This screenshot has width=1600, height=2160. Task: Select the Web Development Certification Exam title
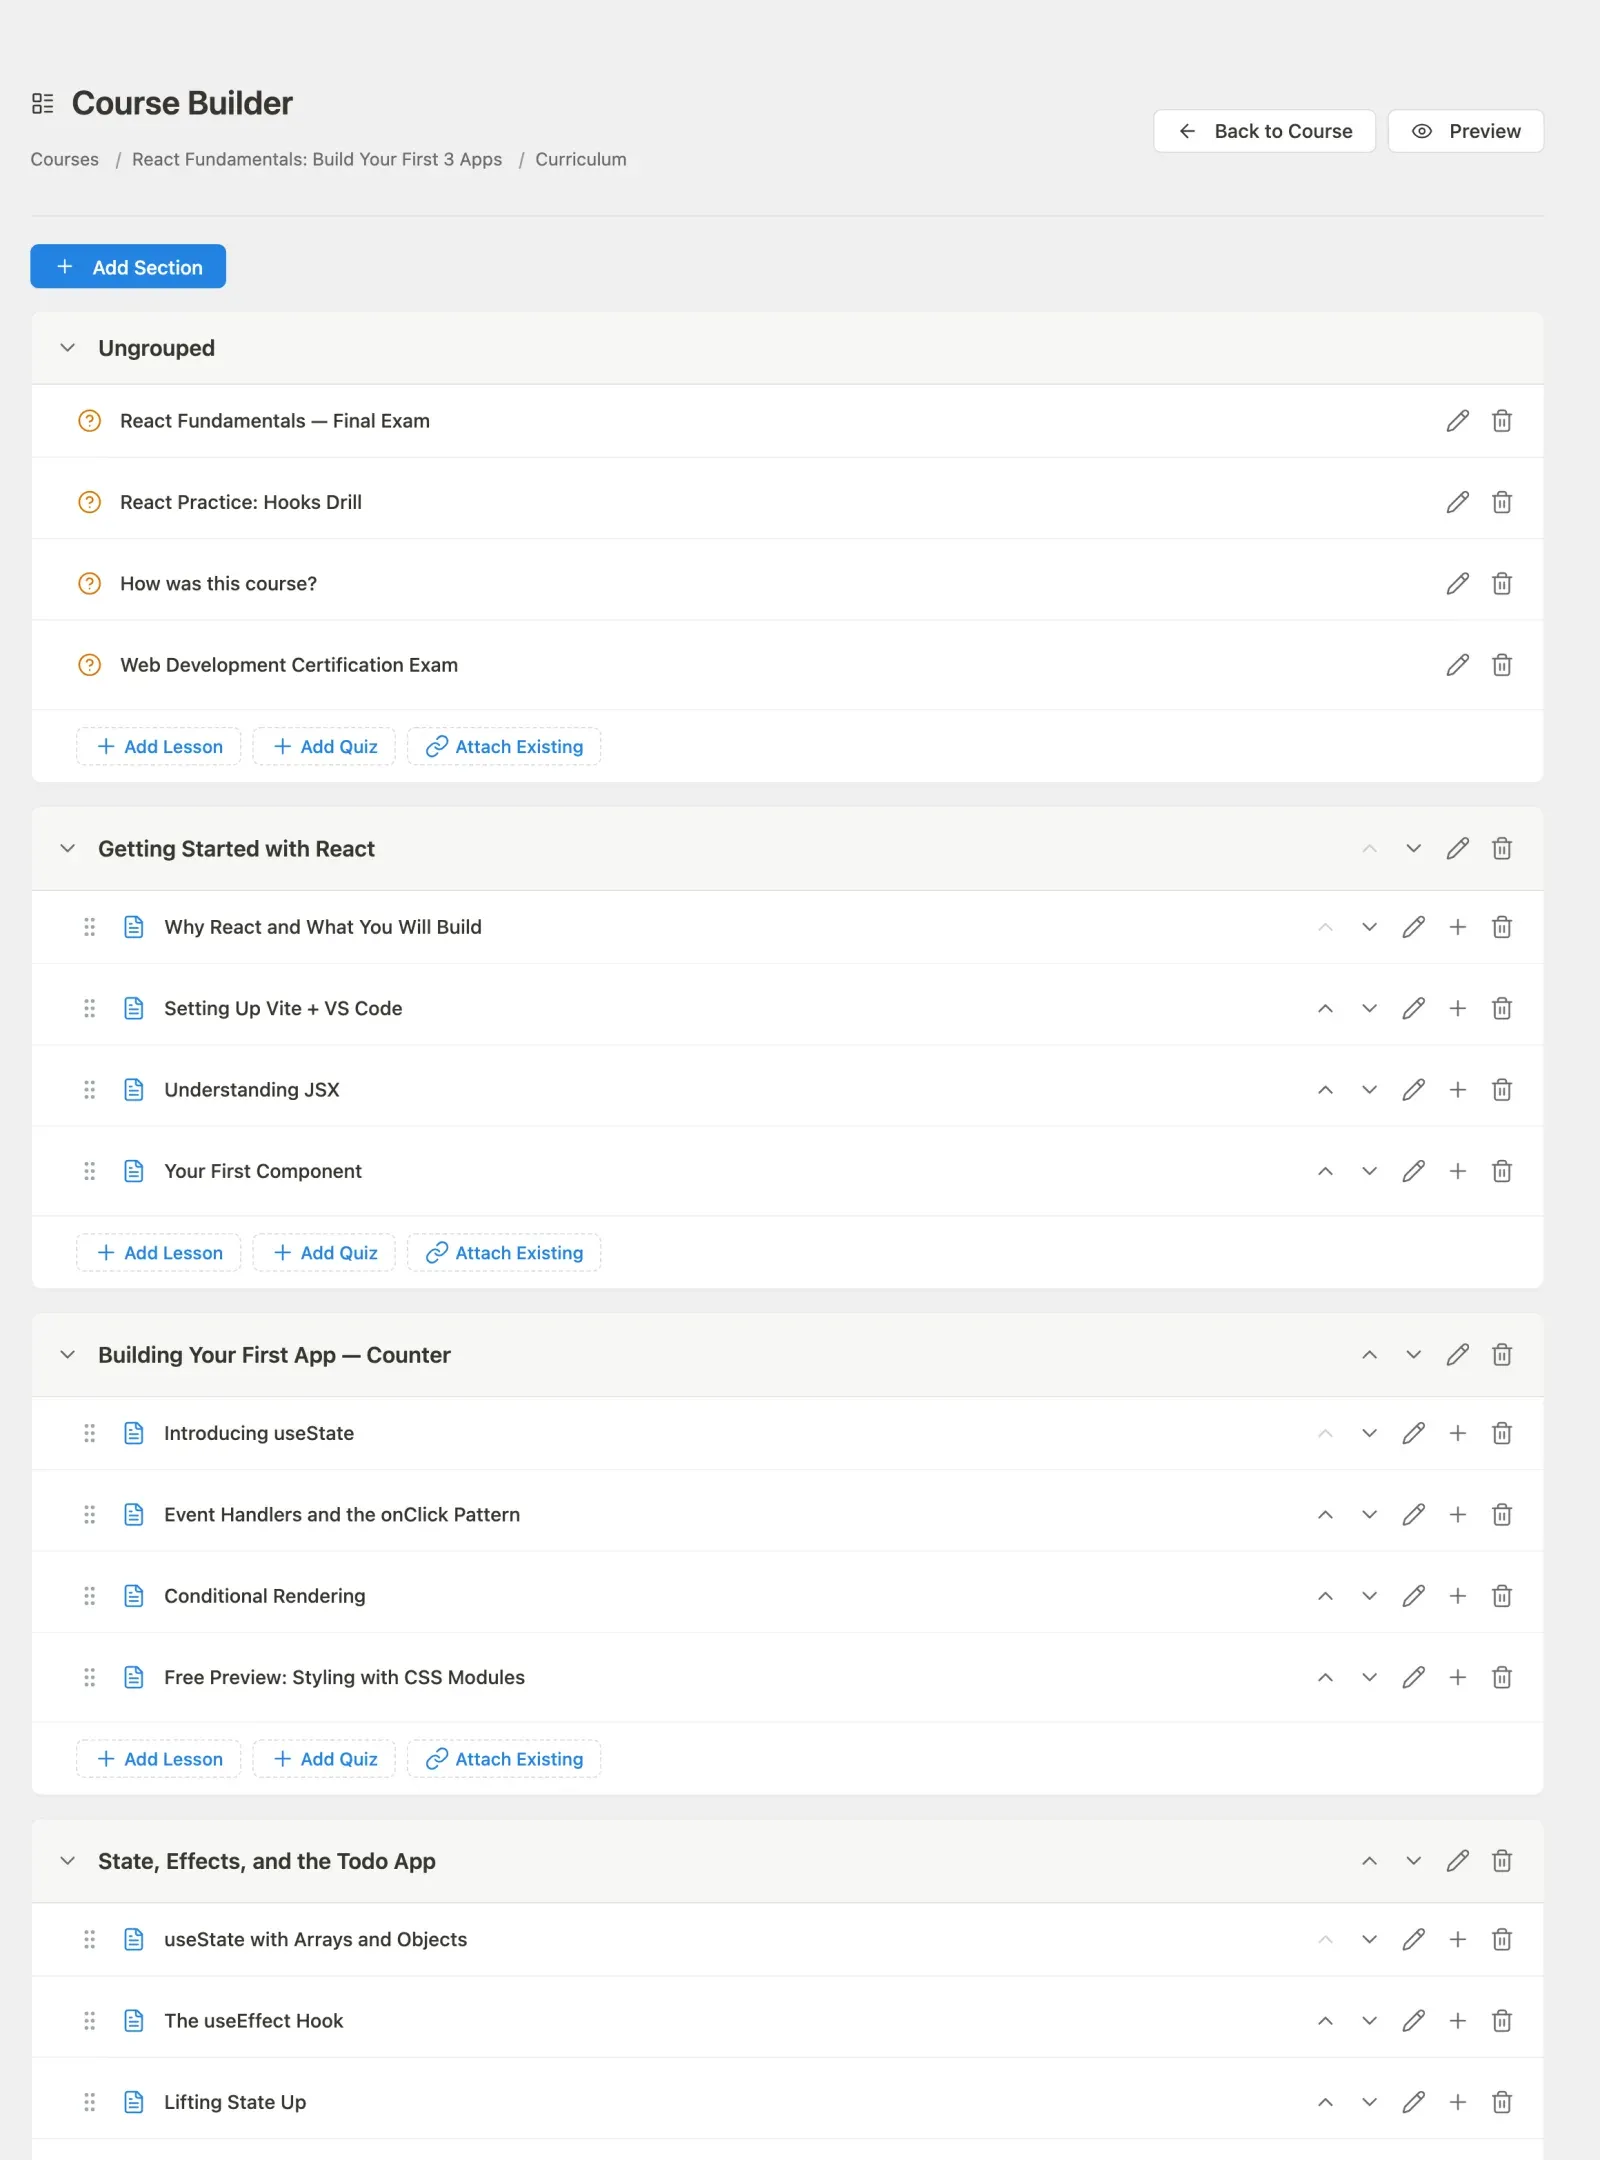coord(289,665)
